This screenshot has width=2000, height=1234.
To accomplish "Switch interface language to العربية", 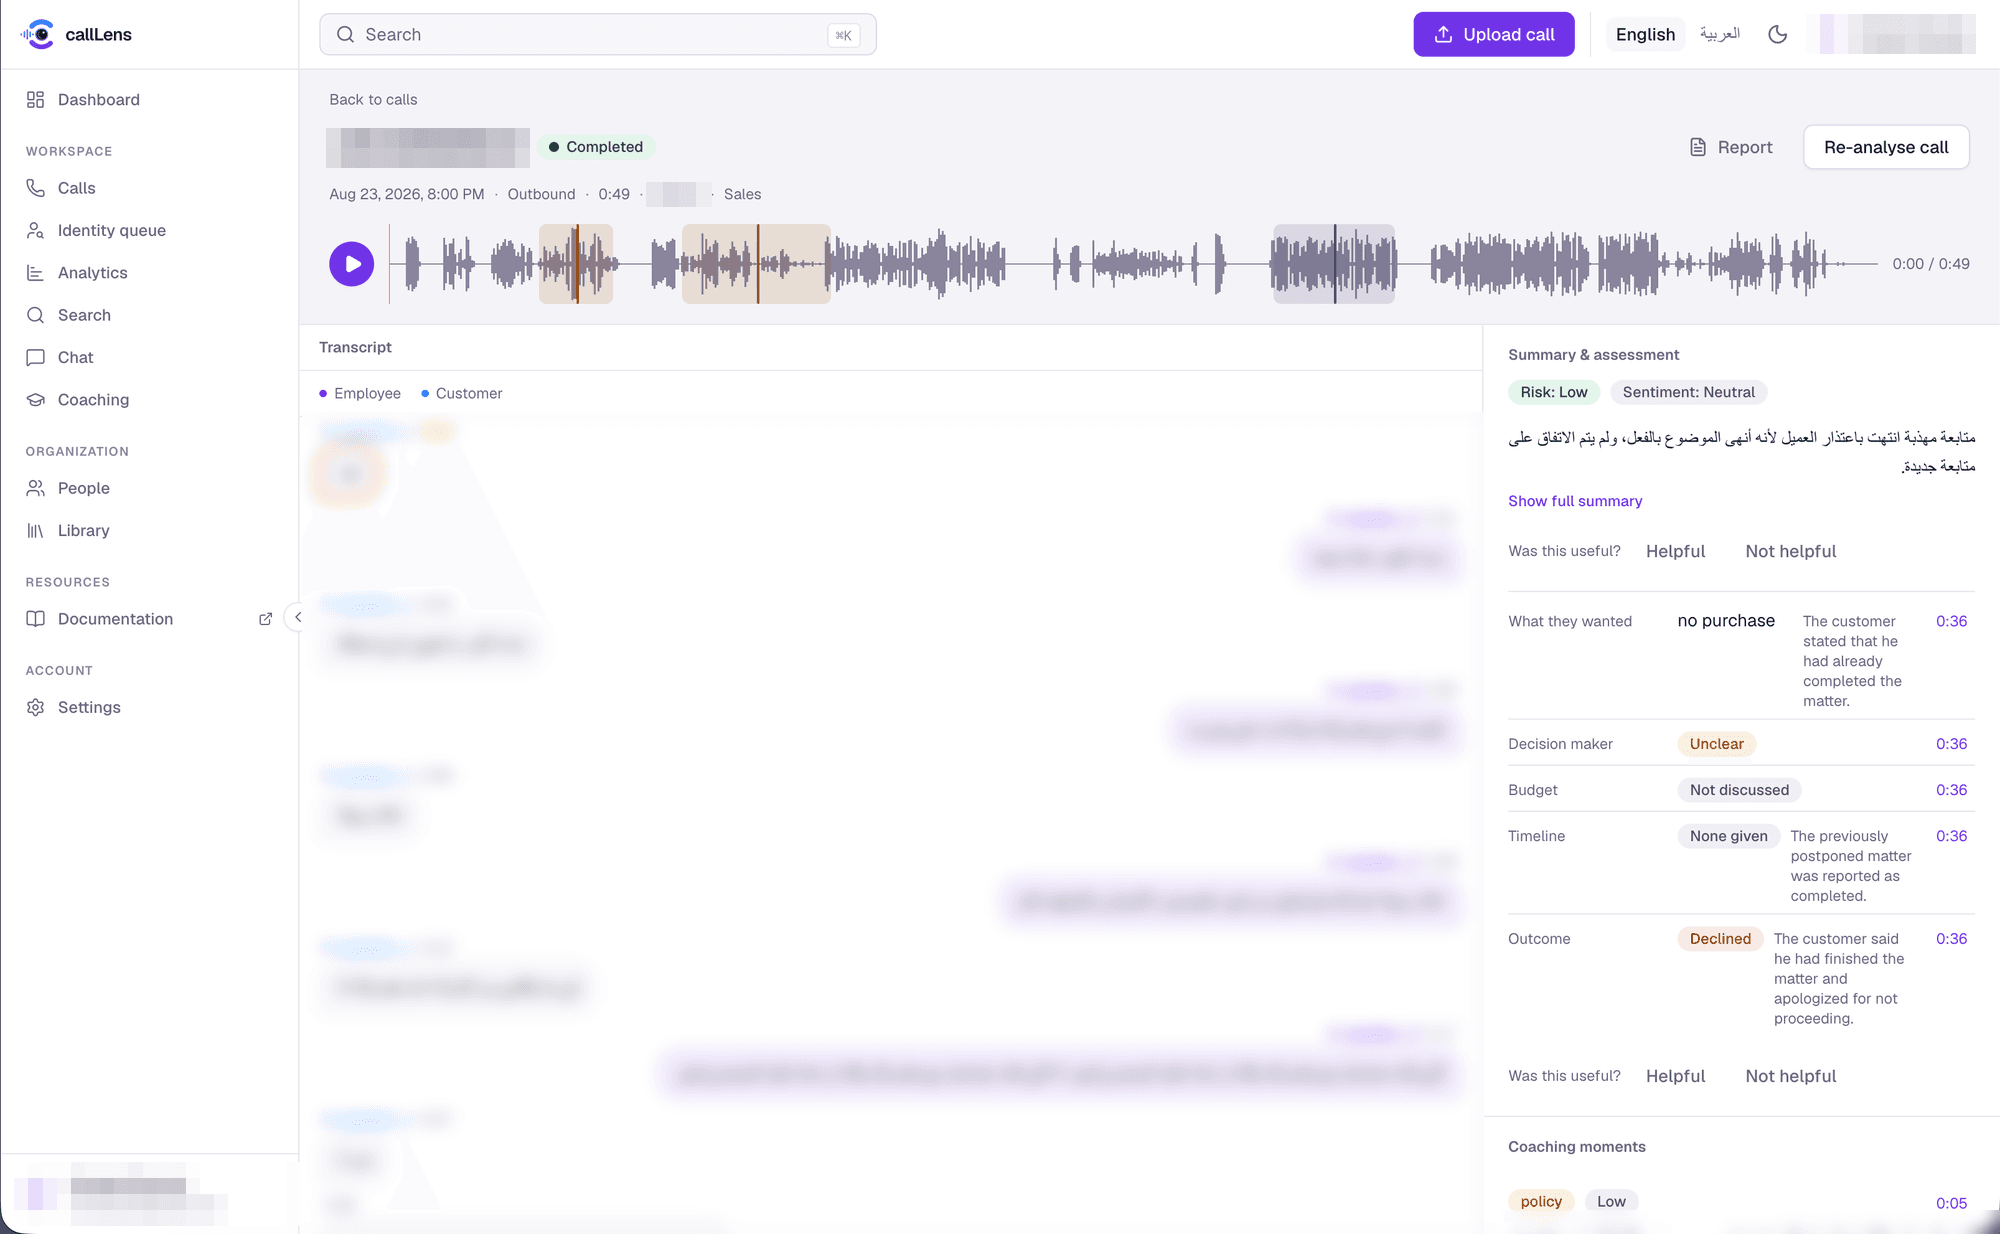I will pyautogui.click(x=1720, y=35).
